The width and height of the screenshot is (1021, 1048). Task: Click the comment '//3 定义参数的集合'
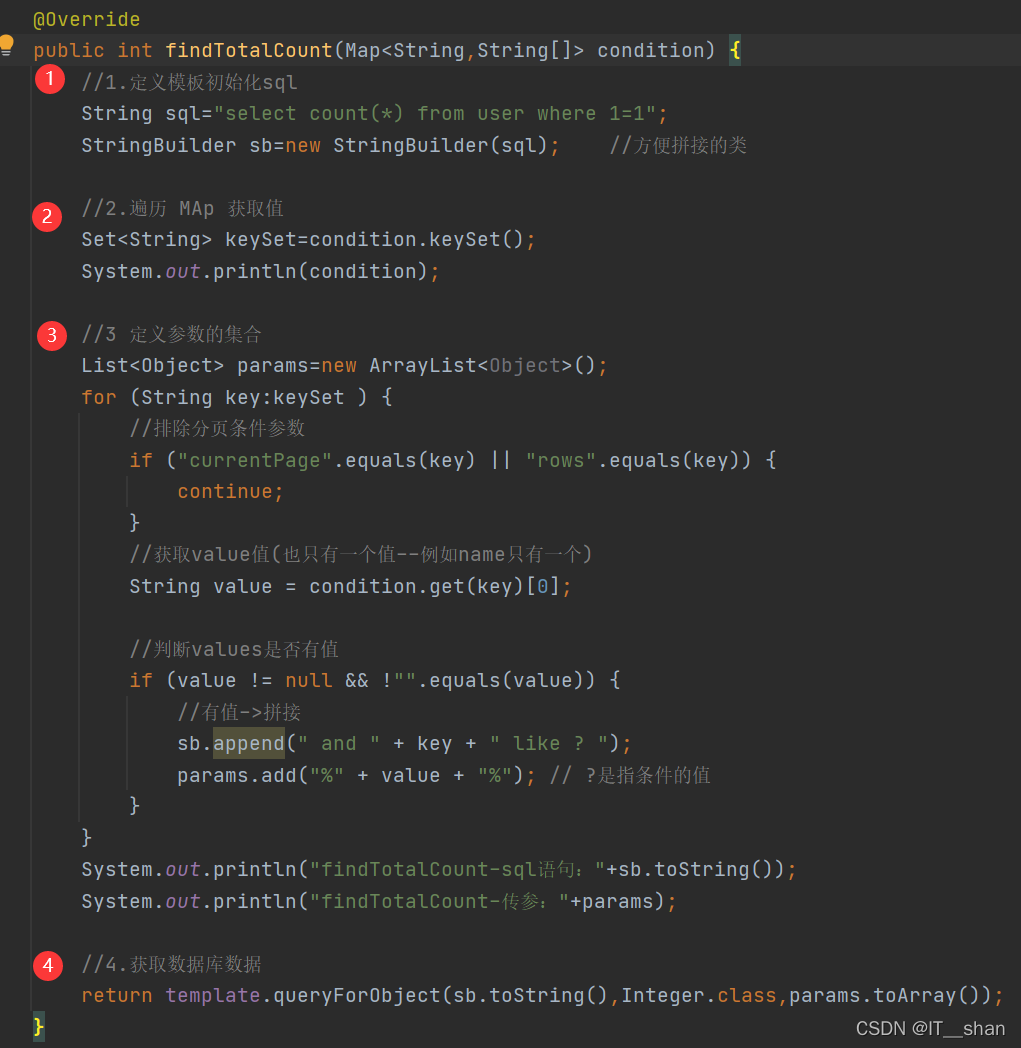click(171, 334)
